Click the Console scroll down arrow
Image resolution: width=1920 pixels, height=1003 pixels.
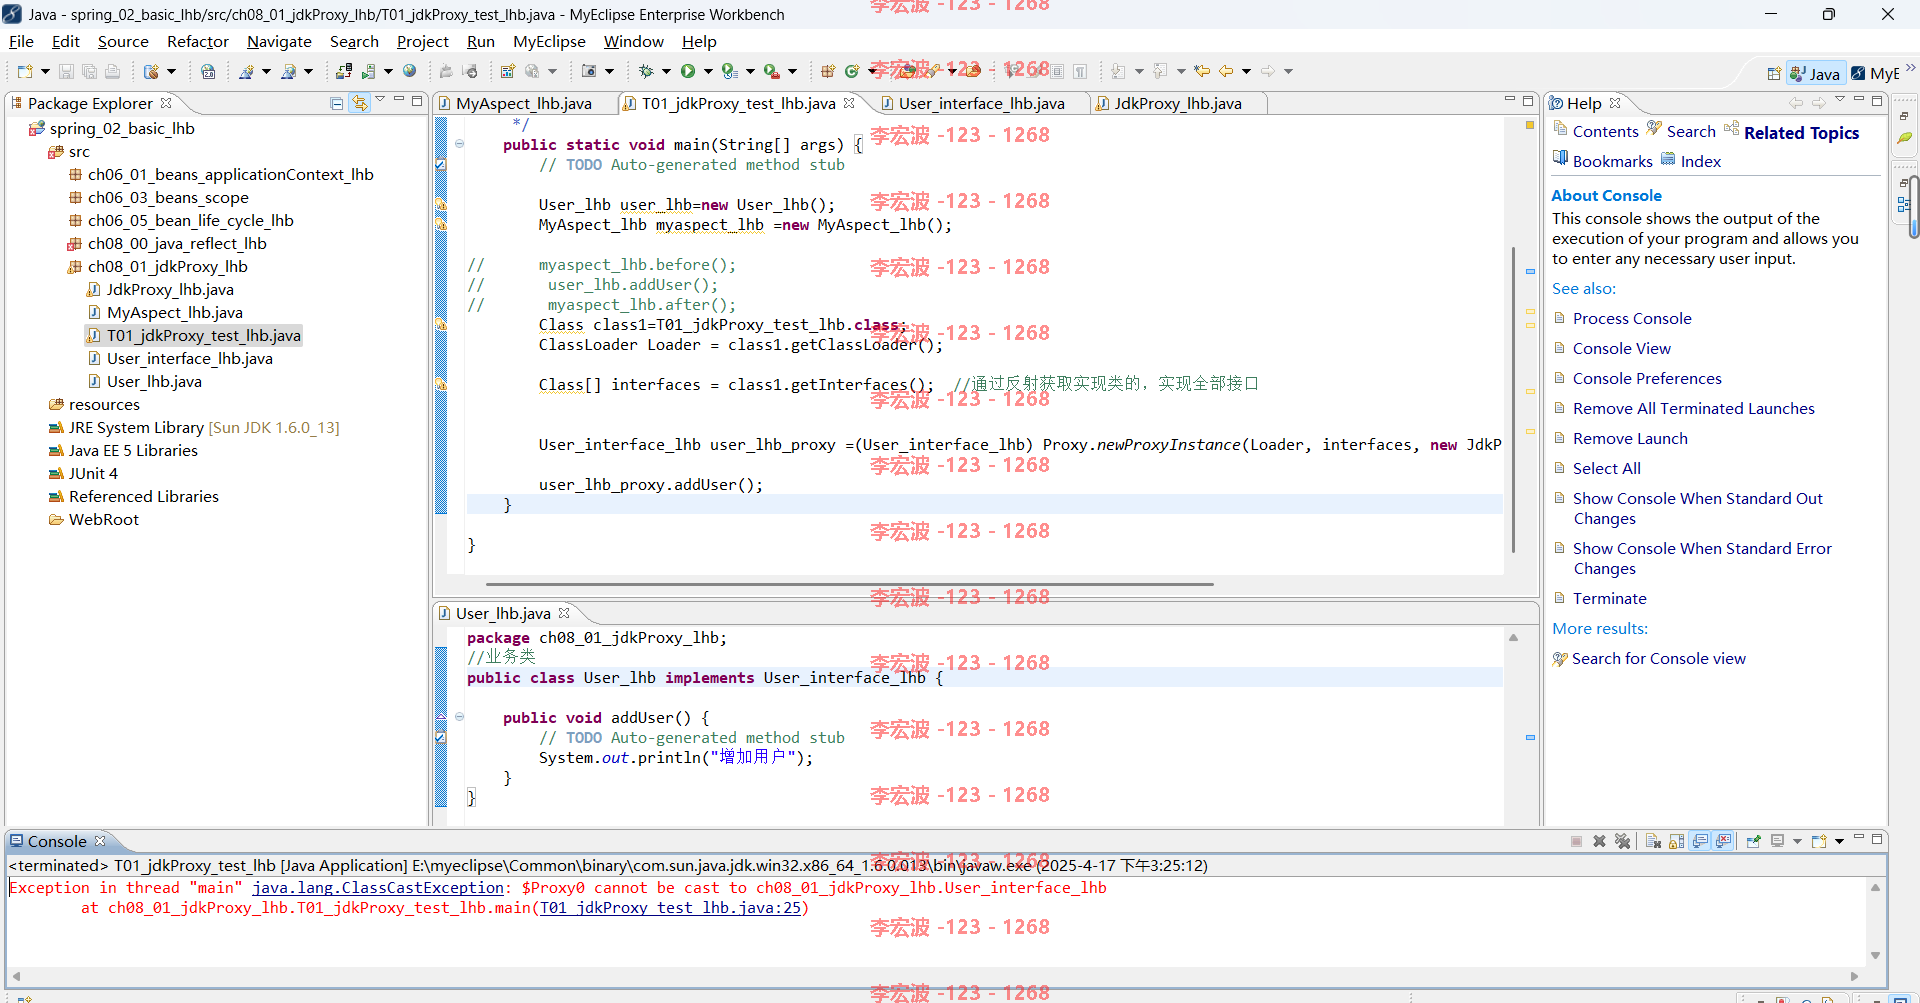click(x=1875, y=955)
